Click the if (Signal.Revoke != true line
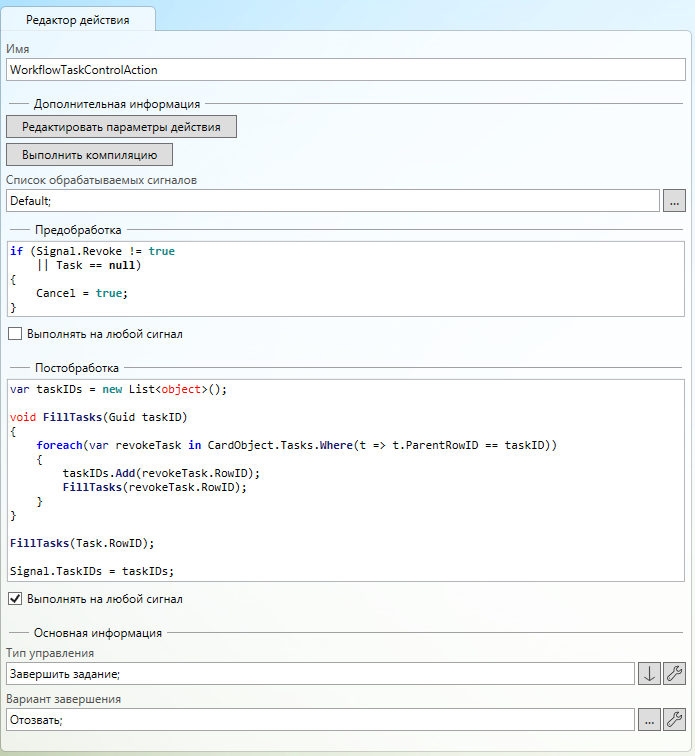Screen dimensions: 695x756 92,251
